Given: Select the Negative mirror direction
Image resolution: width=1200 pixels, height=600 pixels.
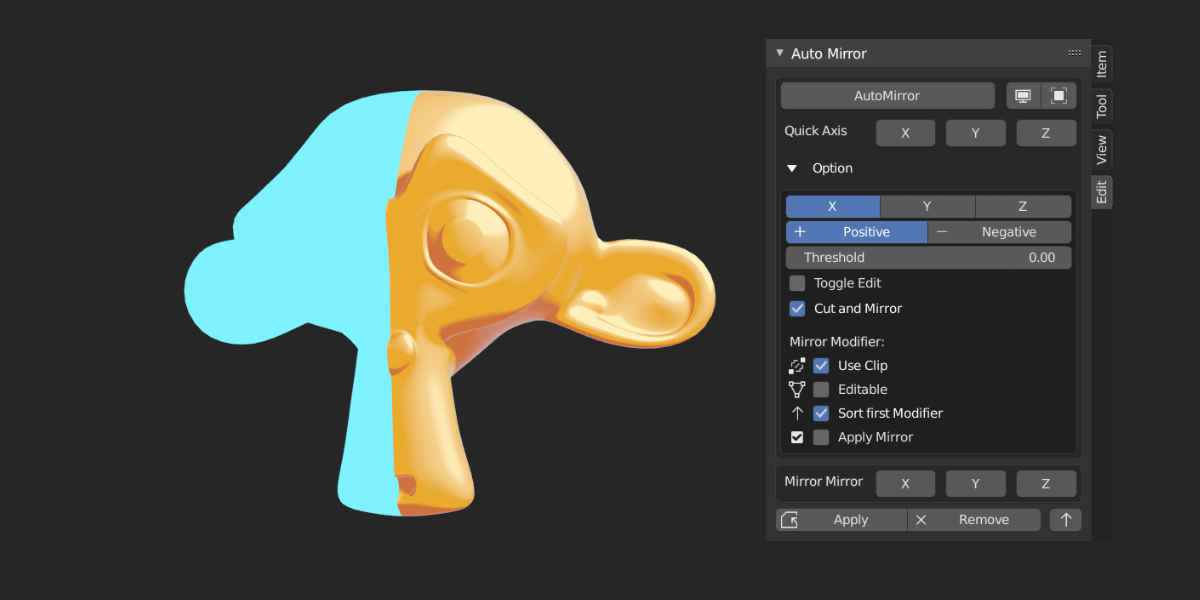Looking at the screenshot, I should tap(999, 231).
